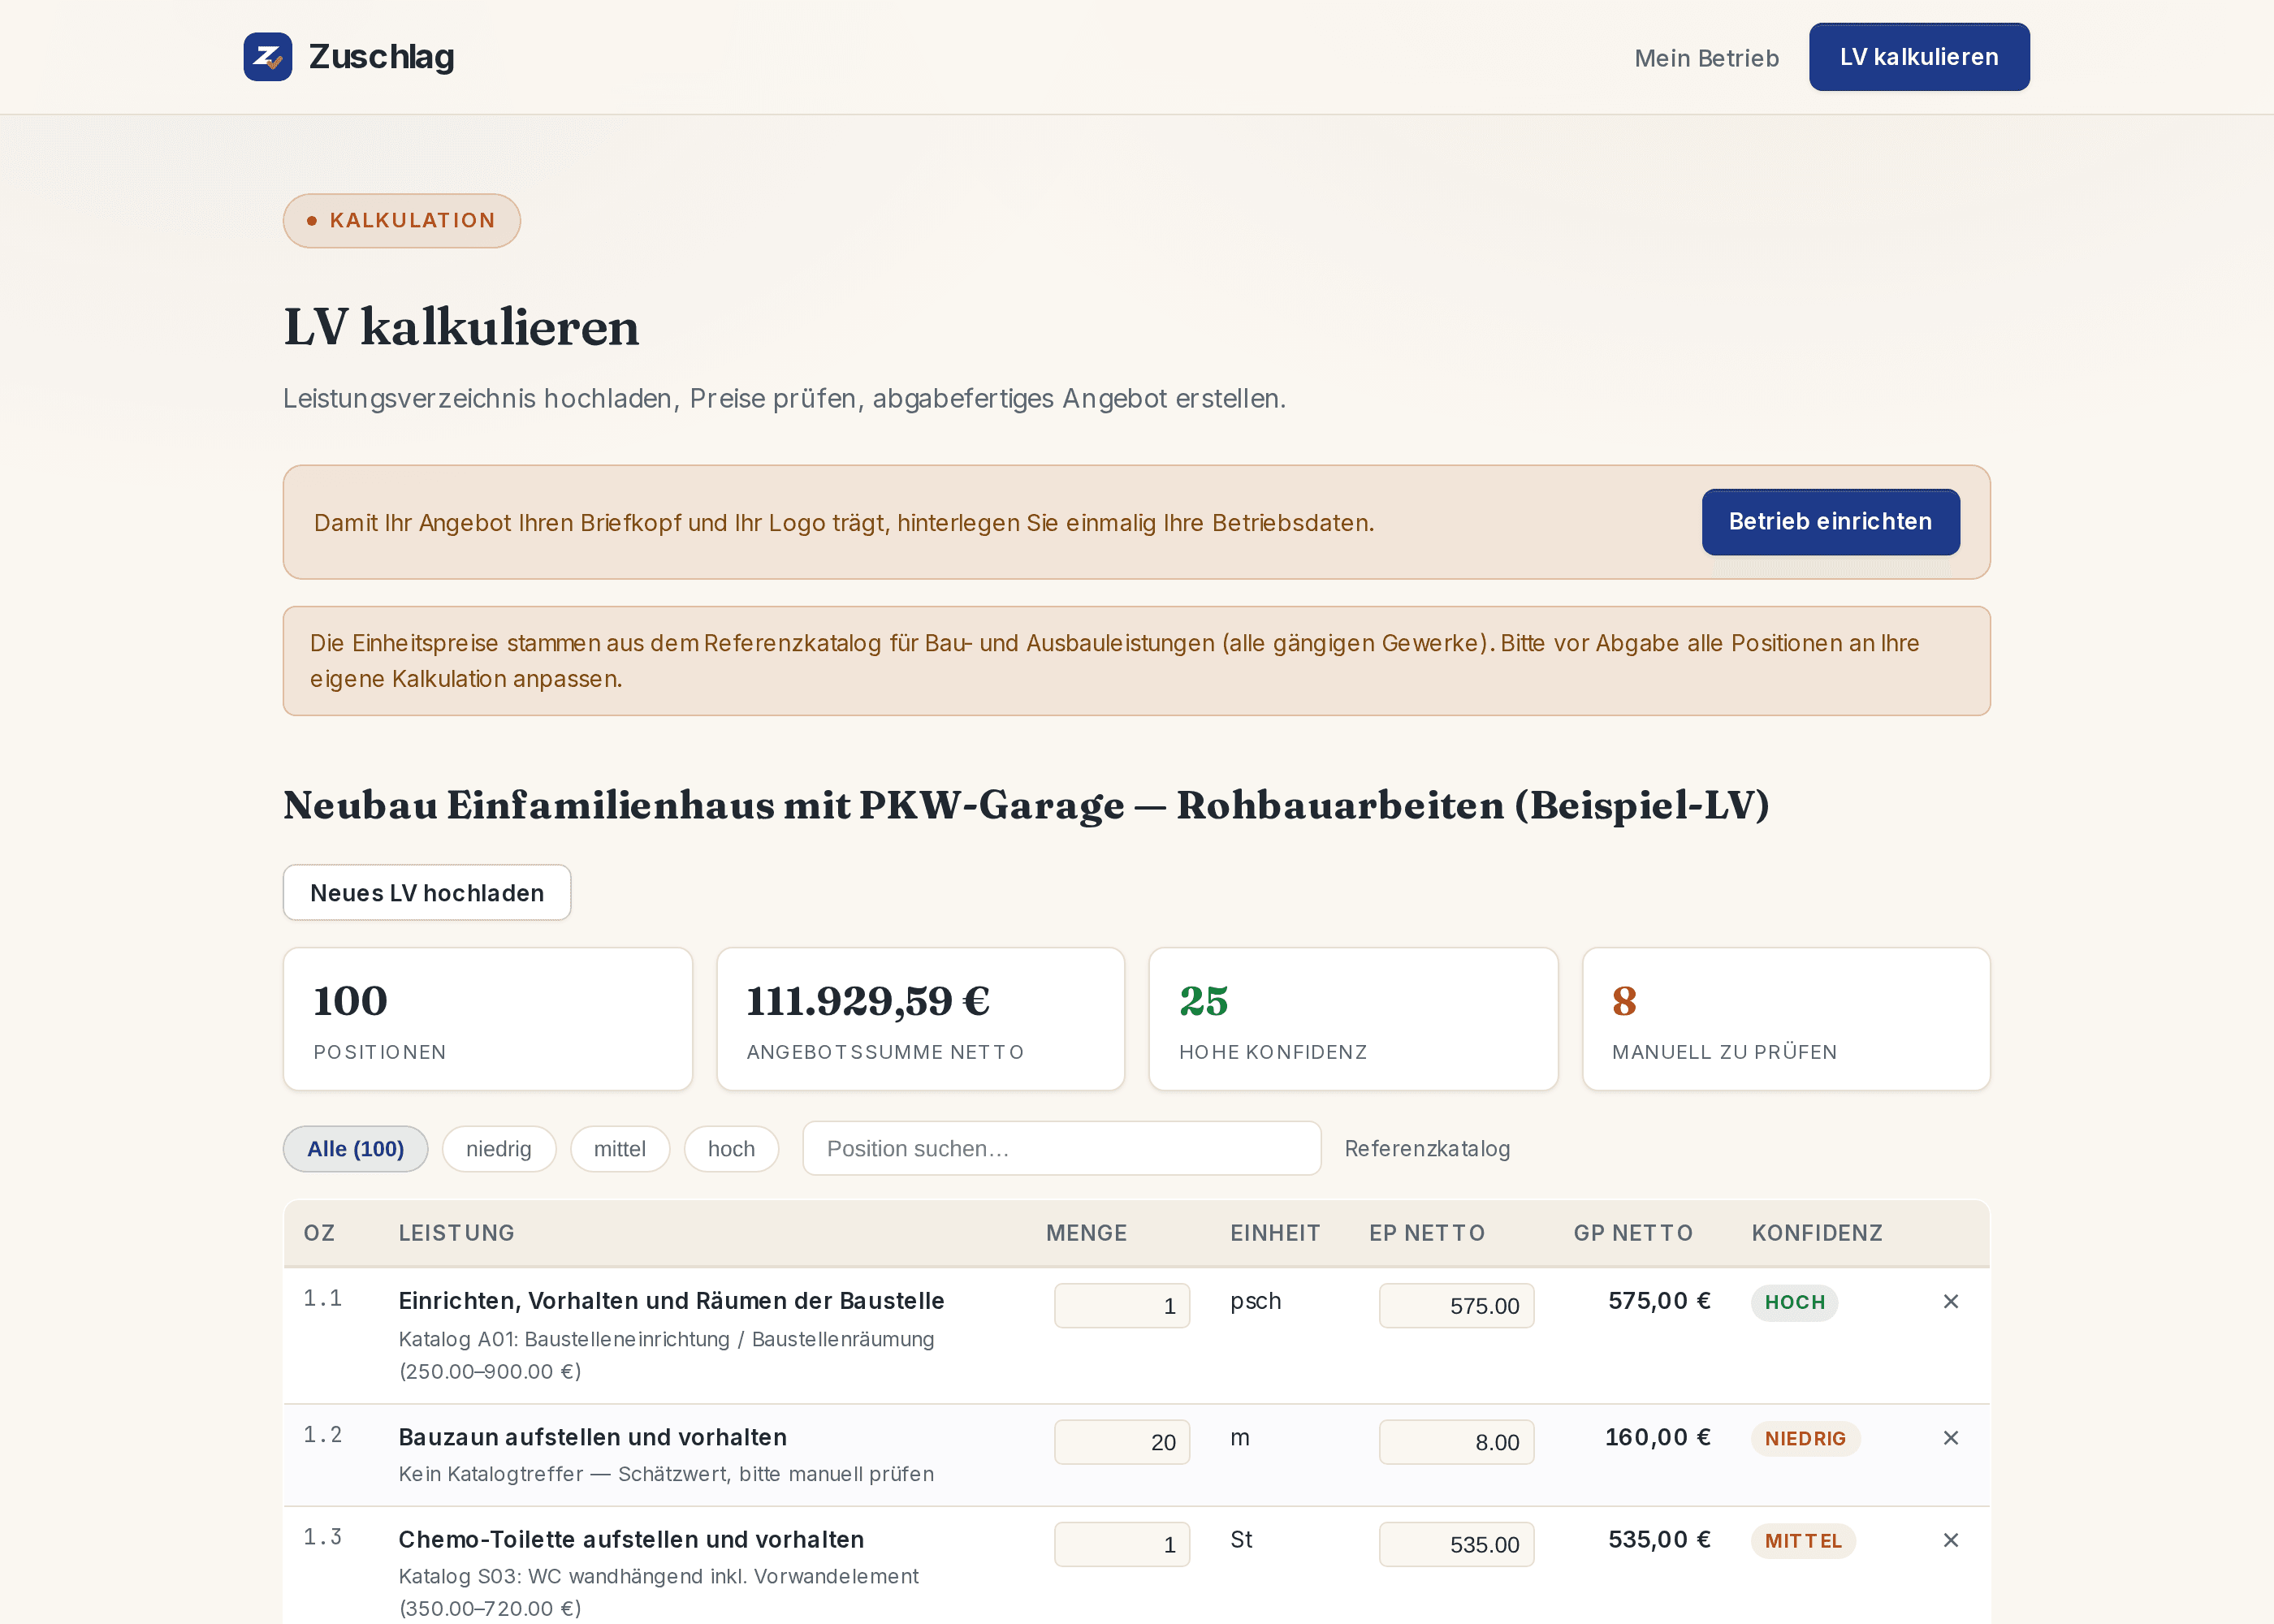The width and height of the screenshot is (2274, 1624).
Task: Click the Zuschlag brand name
Action: (x=381, y=57)
